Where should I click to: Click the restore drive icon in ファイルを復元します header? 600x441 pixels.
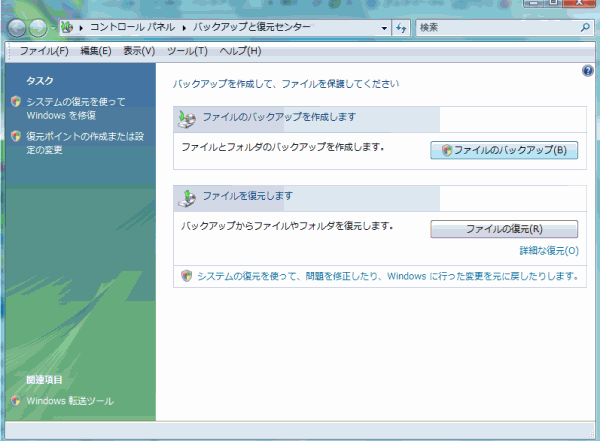187,198
